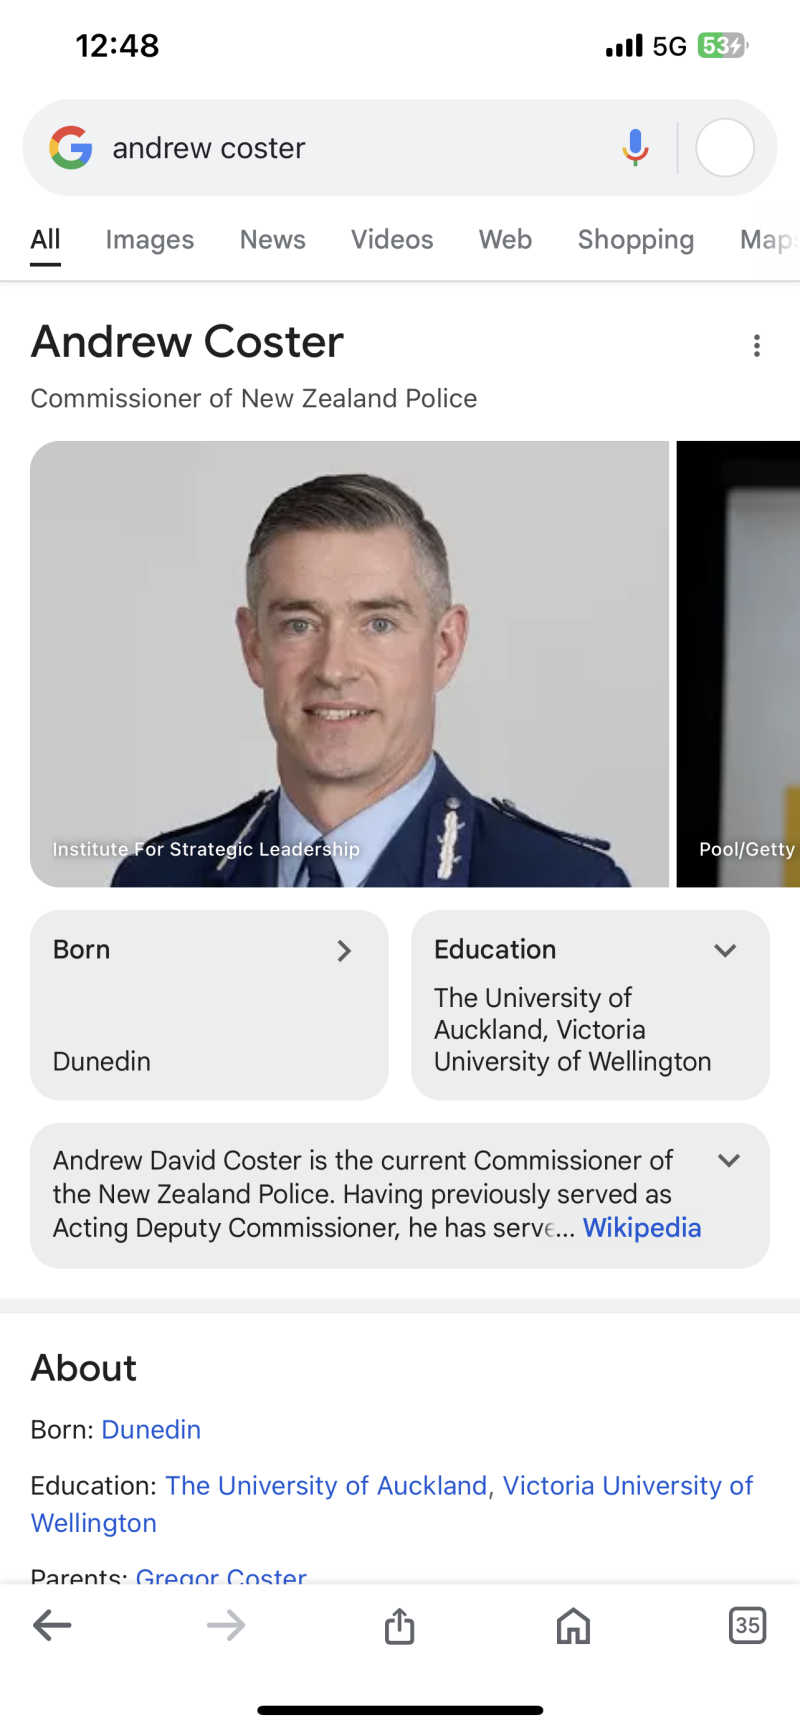Open the tab switcher showing 35 tabs

coord(747,1625)
